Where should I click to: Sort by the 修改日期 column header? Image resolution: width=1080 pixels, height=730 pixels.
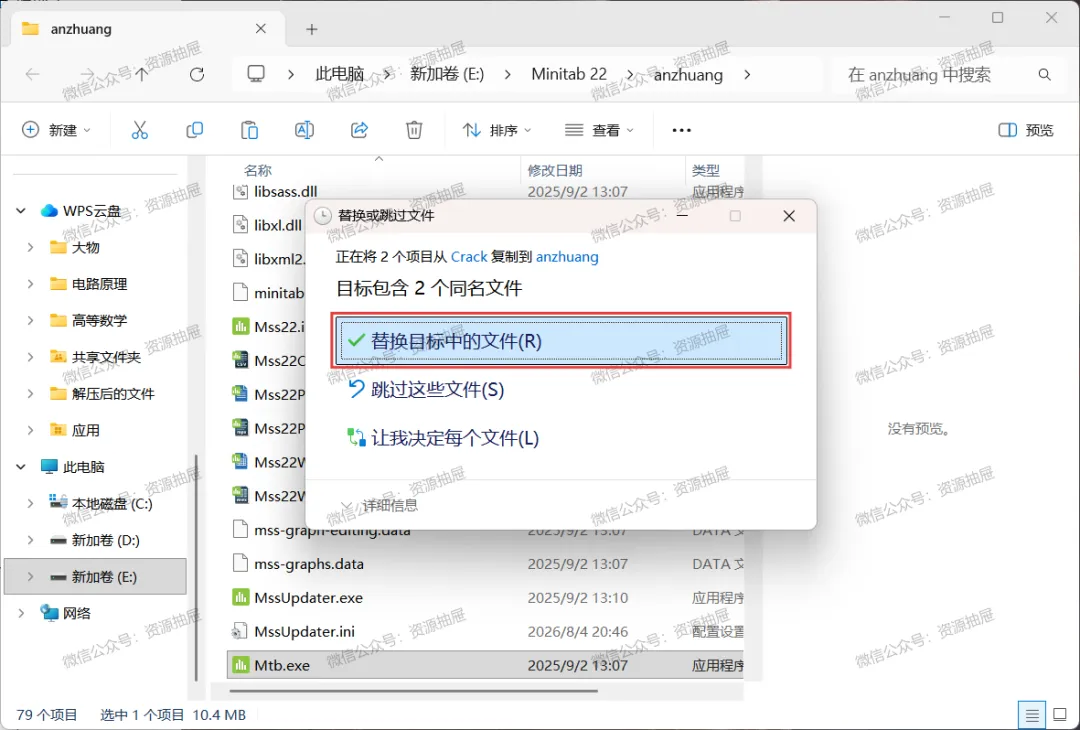pos(555,170)
